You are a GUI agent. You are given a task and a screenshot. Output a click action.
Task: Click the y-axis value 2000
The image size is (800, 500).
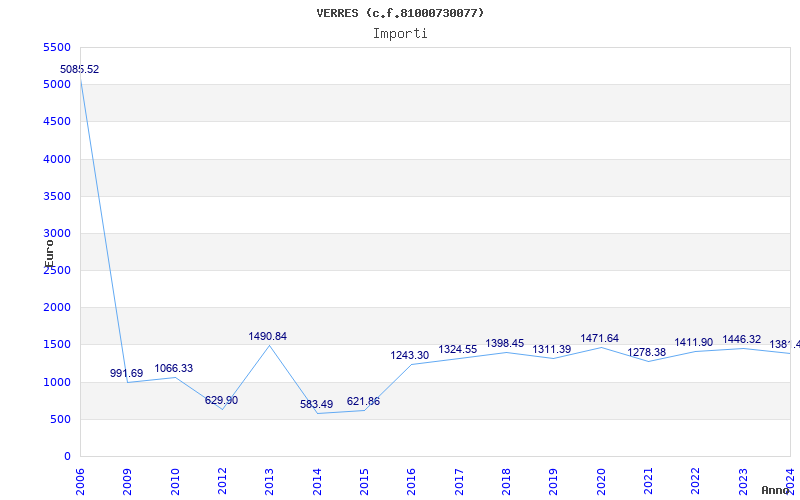57,308
